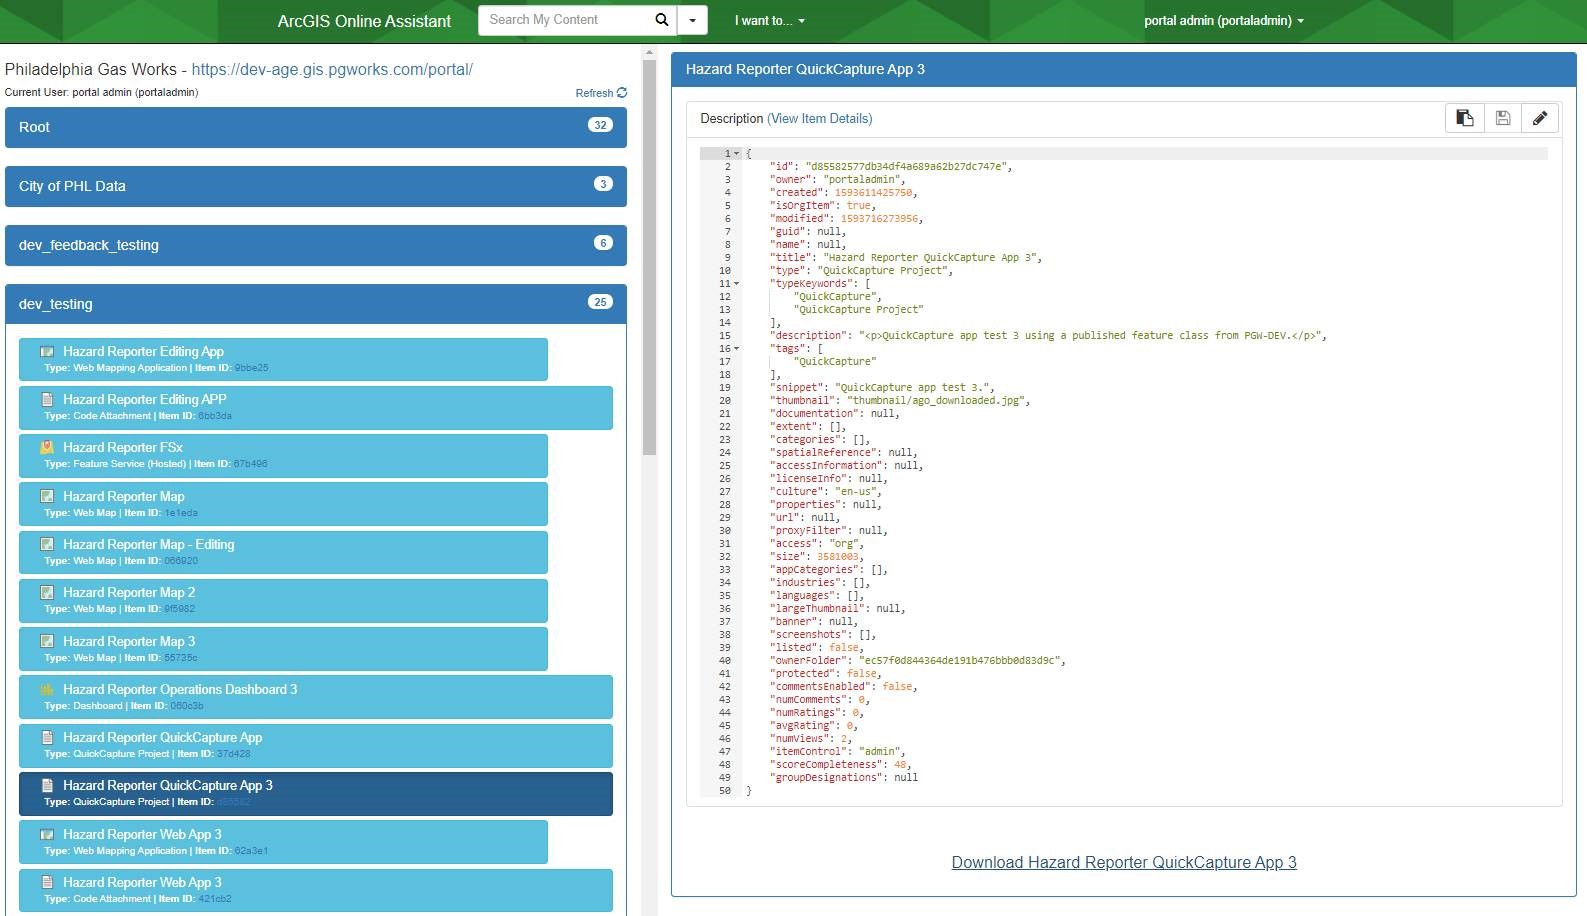Select Hazard Reporter Editing App web mapping item
The image size is (1587, 916).
283,359
